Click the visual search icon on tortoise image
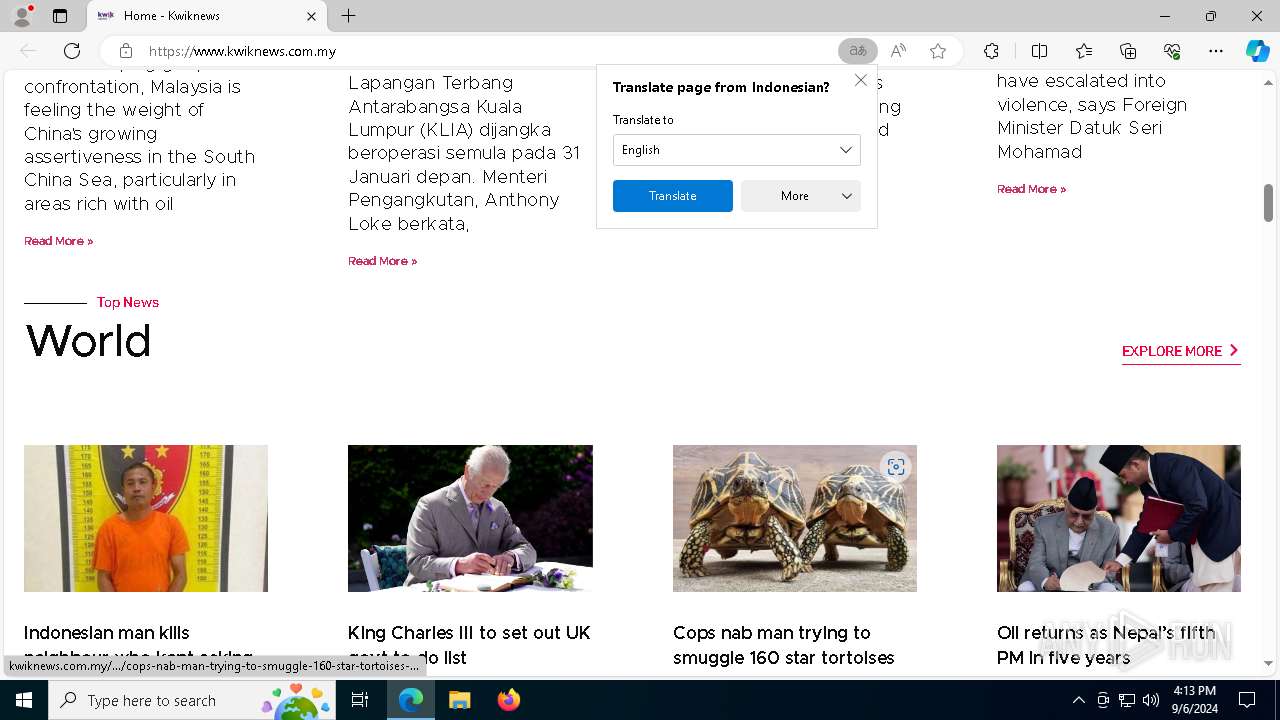 pos(896,467)
